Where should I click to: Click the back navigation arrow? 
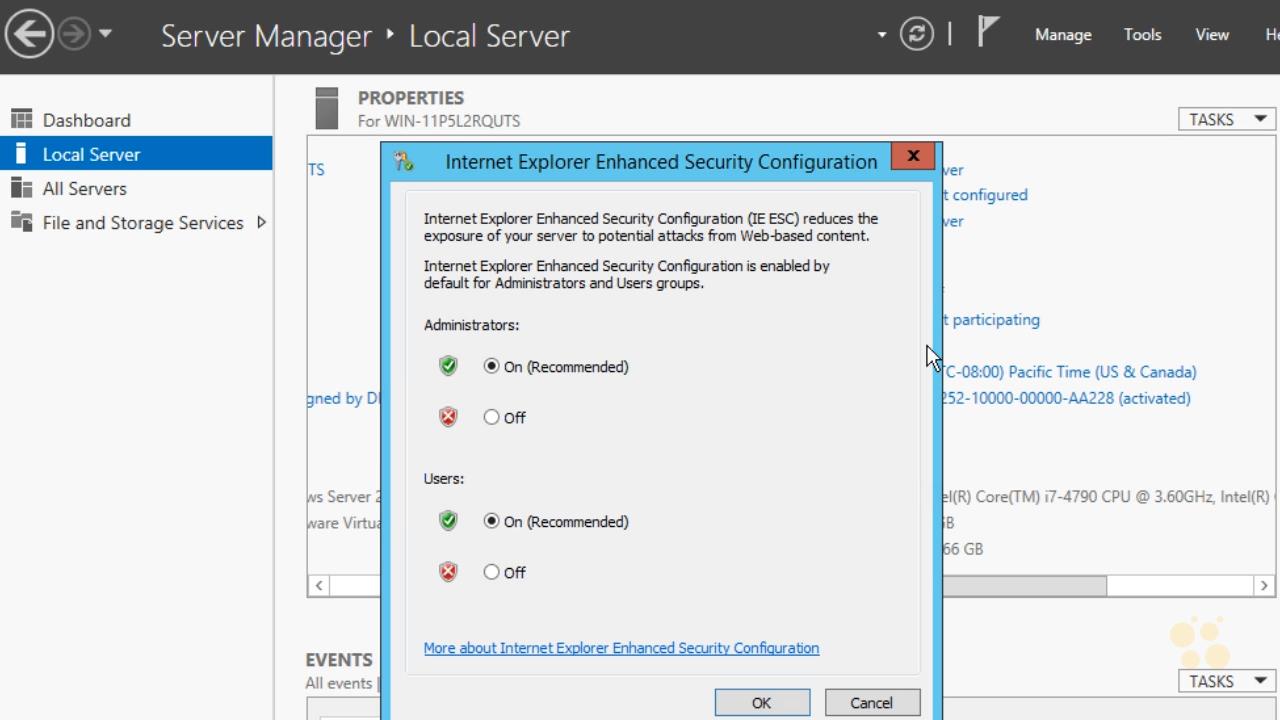tap(29, 35)
